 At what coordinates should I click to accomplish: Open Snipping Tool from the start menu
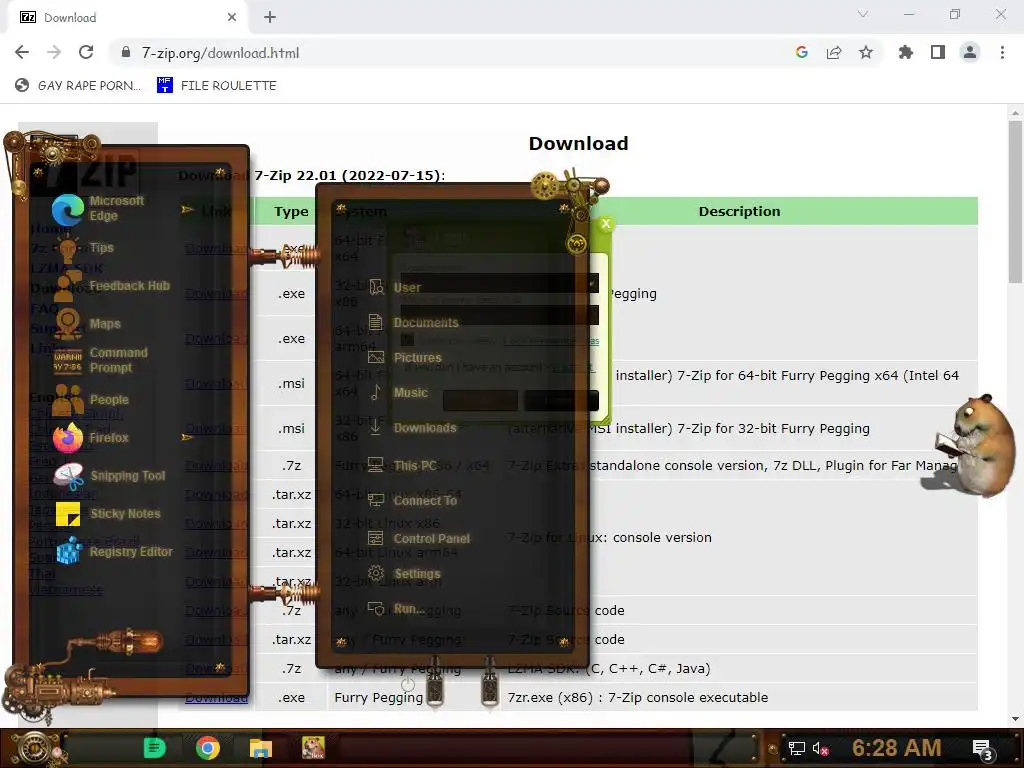[110, 476]
